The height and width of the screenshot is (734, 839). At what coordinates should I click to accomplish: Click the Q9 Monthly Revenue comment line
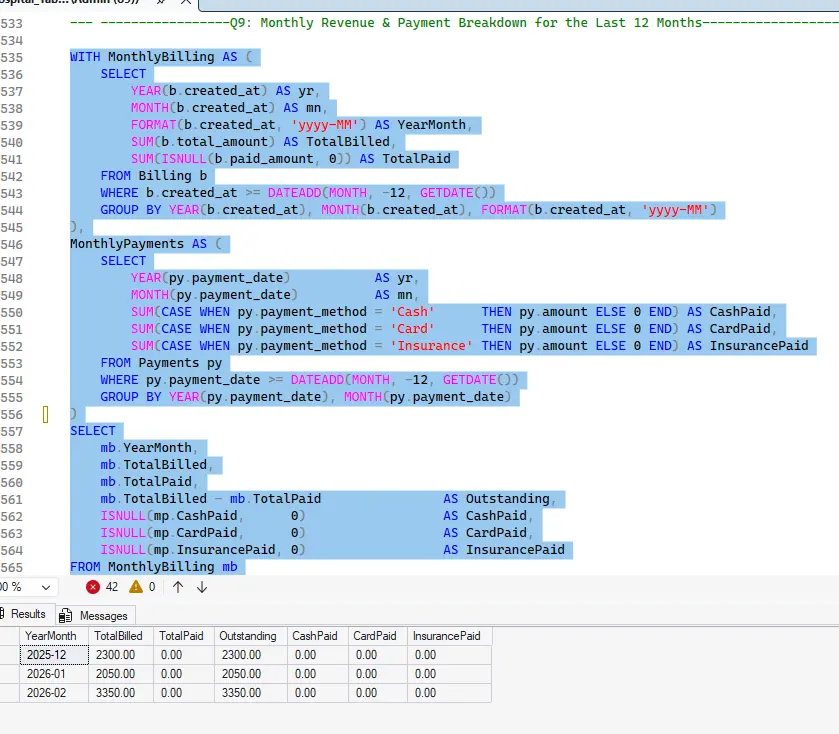(454, 23)
